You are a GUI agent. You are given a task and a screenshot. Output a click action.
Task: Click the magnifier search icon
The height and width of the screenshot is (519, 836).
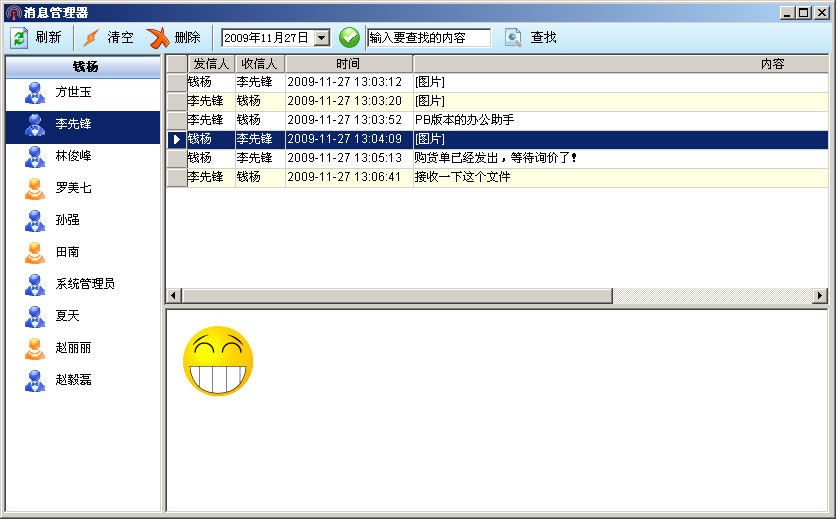coord(513,37)
